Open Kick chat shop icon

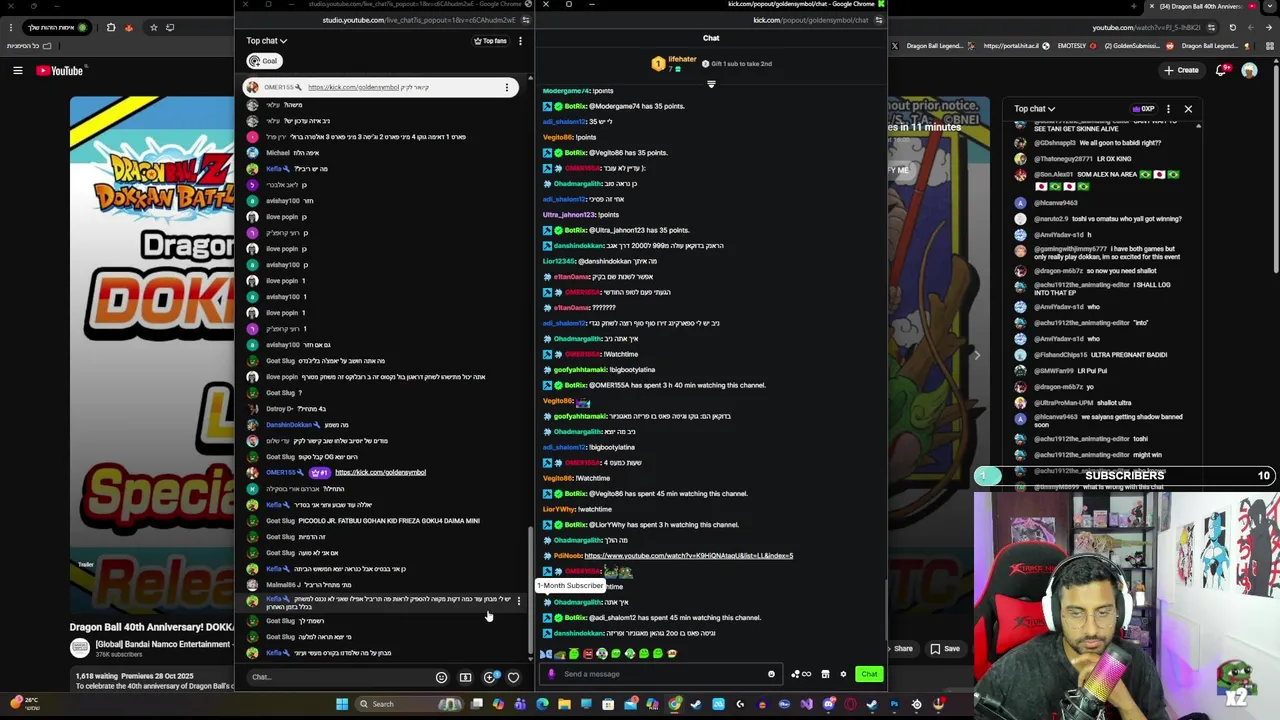pos(825,674)
